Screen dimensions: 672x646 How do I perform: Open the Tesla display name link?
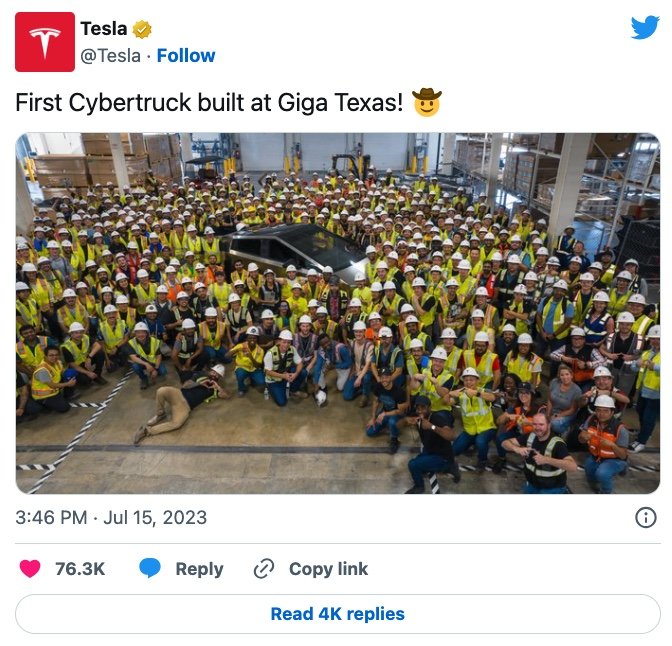click(x=104, y=29)
